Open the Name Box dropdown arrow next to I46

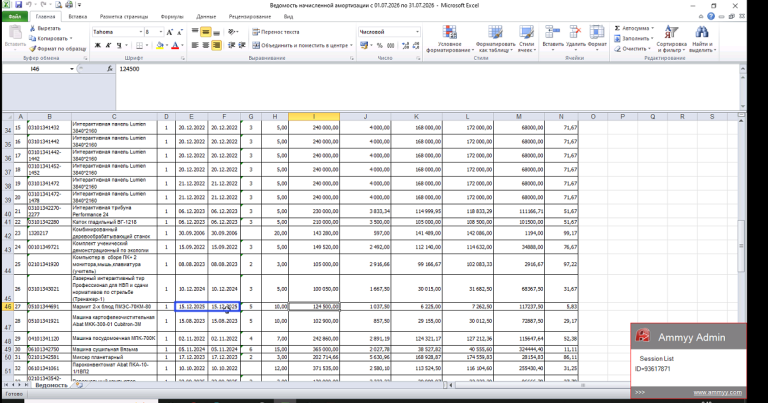(x=72, y=69)
